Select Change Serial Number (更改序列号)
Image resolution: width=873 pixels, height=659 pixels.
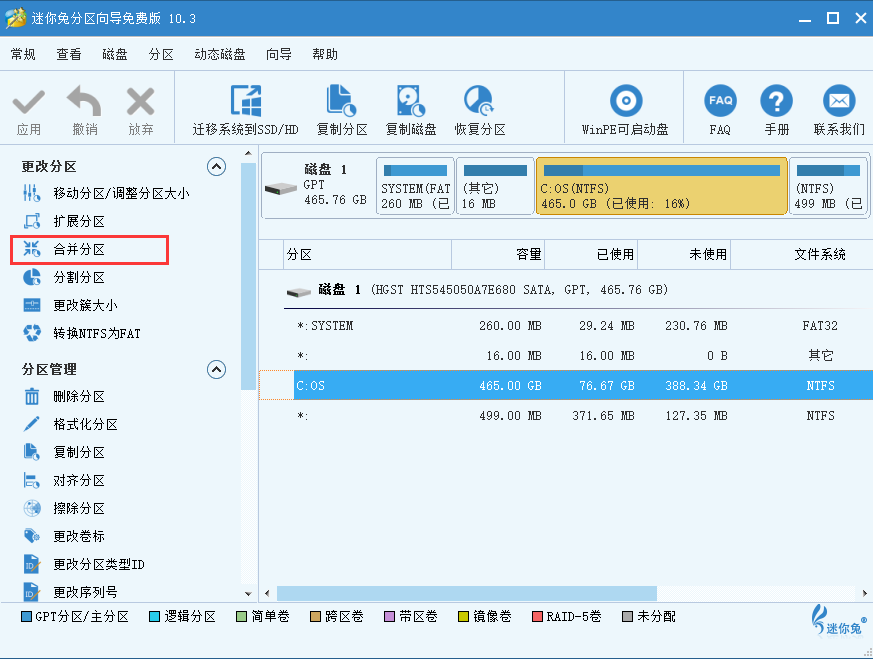[70, 592]
